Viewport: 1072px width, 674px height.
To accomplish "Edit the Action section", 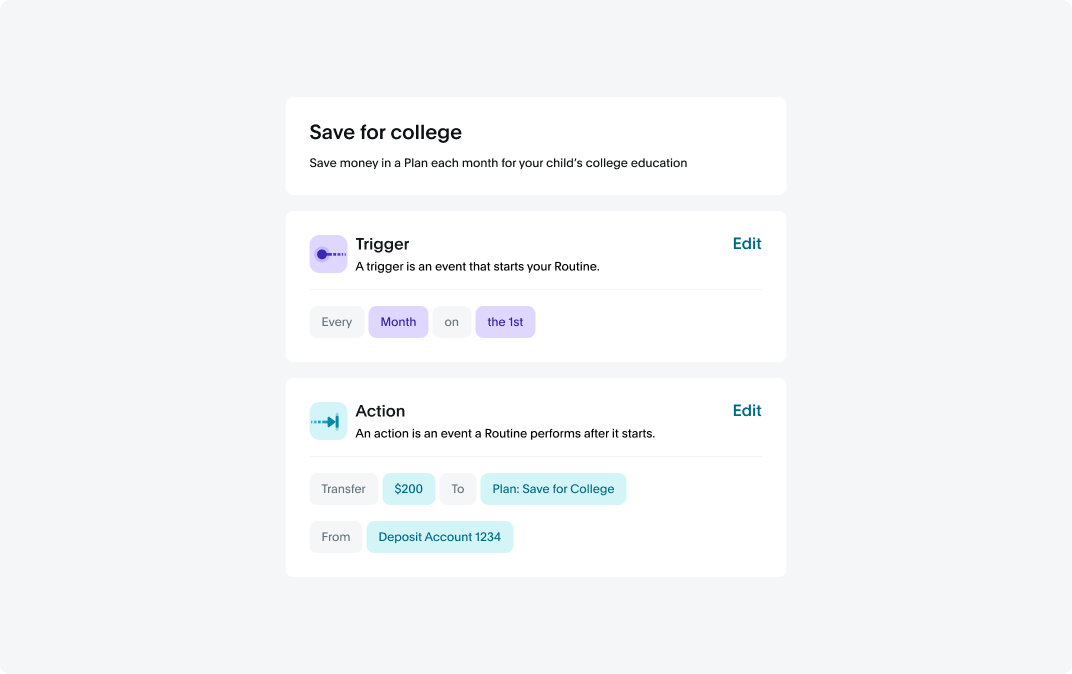I will (x=747, y=411).
